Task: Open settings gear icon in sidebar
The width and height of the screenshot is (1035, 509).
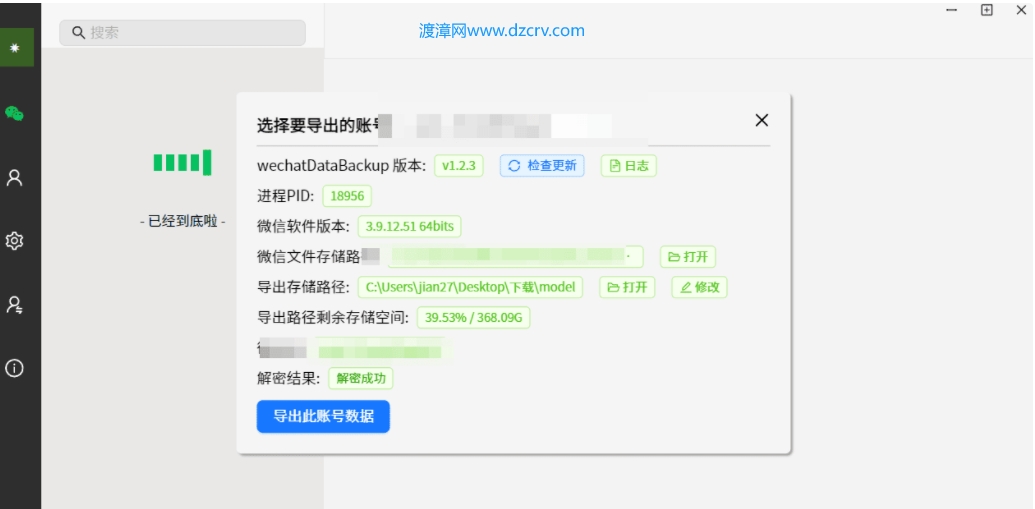Action: (15, 241)
